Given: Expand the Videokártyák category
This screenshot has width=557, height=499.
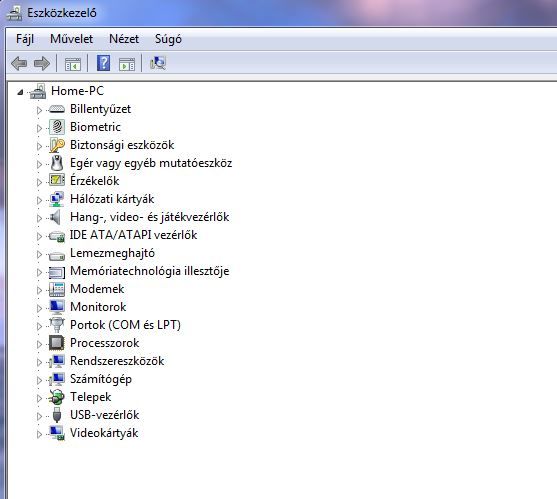Looking at the screenshot, I should tap(39, 434).
